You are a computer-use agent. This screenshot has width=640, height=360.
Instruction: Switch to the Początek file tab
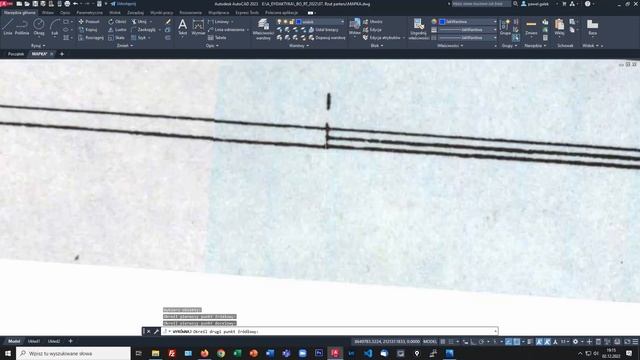point(16,54)
